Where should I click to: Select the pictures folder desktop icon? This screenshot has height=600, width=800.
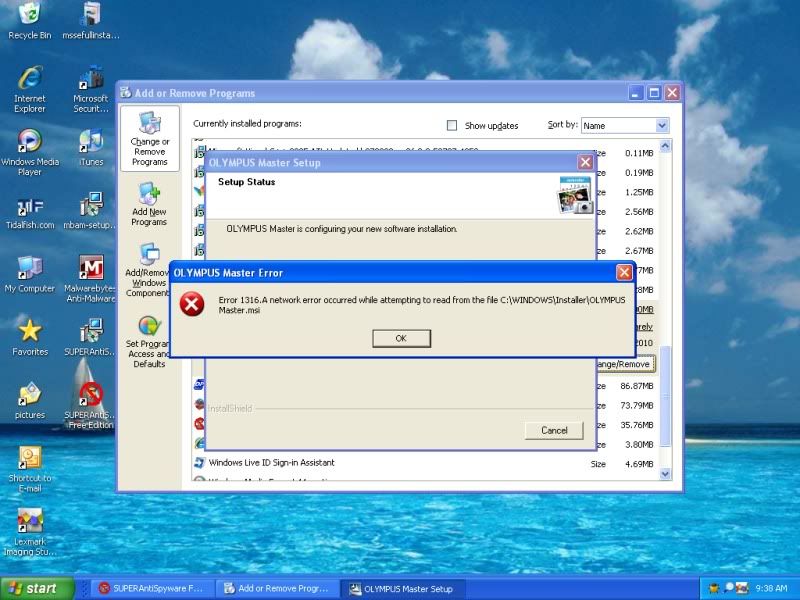pos(30,401)
